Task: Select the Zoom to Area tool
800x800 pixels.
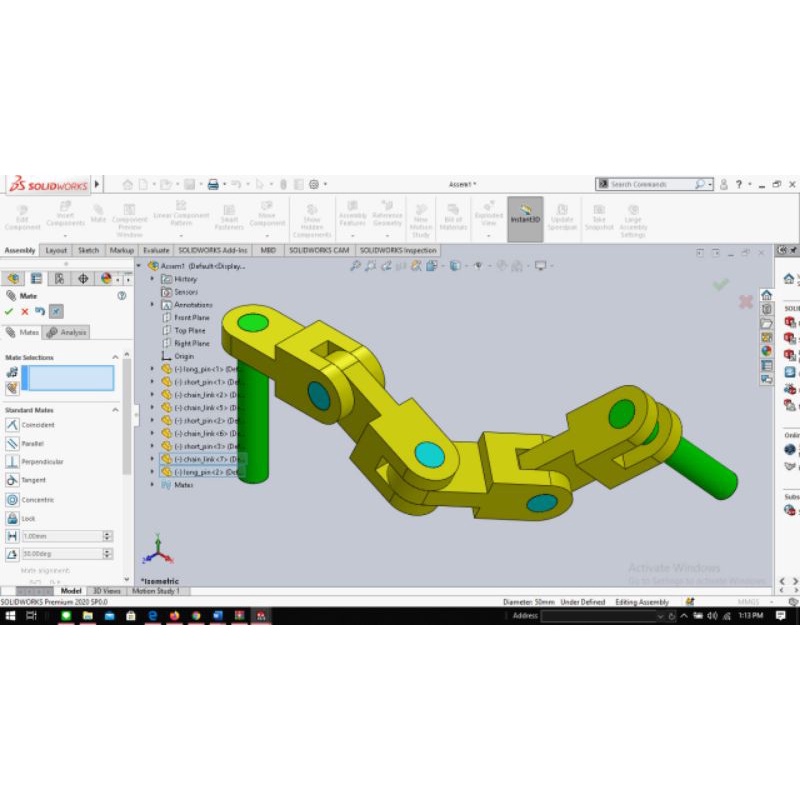Action: (371, 265)
